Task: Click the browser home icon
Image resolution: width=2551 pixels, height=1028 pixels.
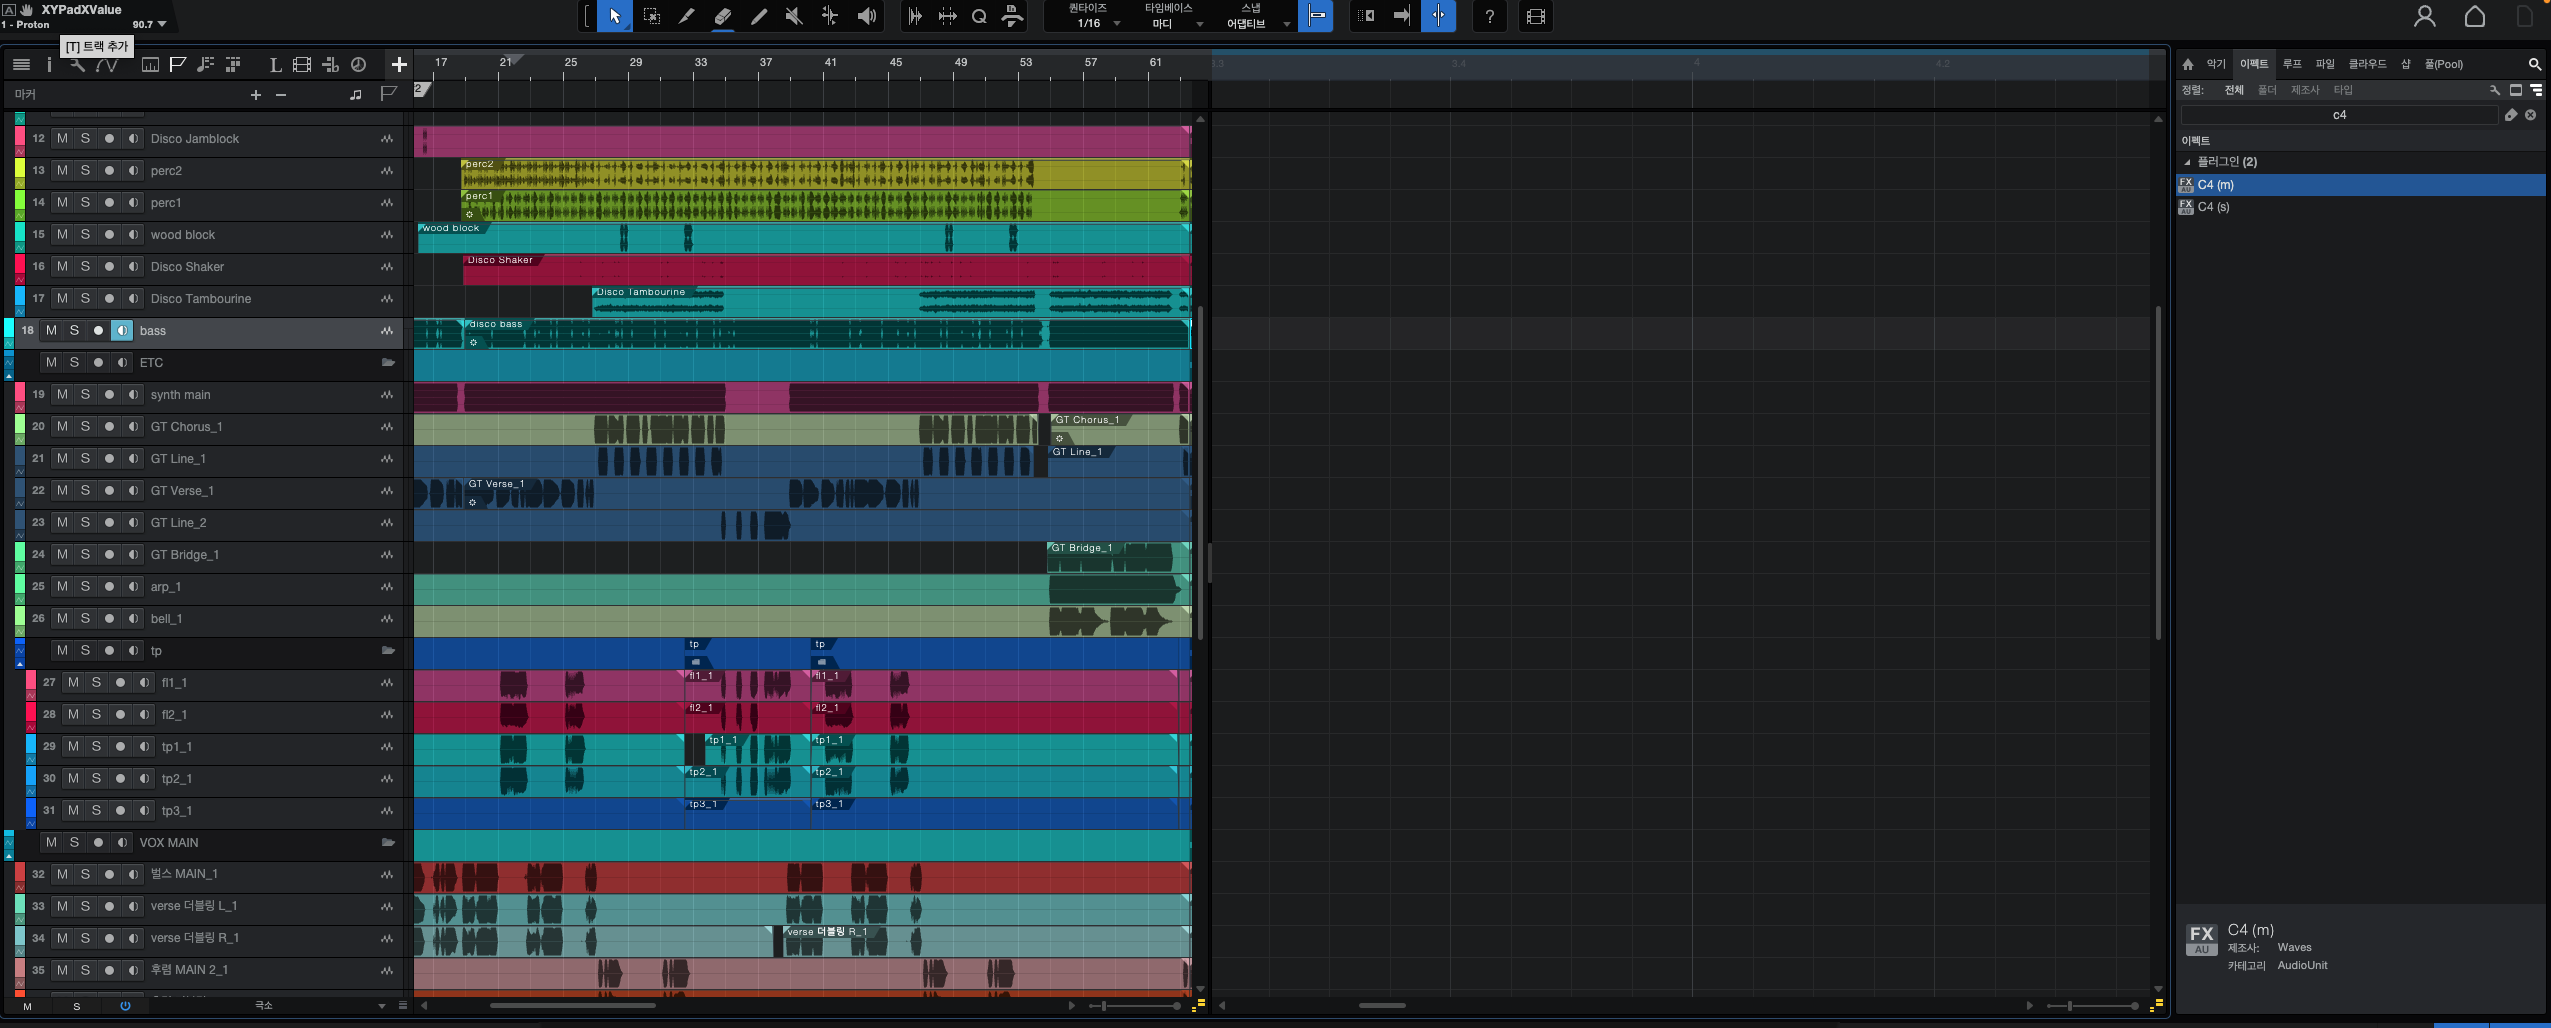Action: (2188, 64)
